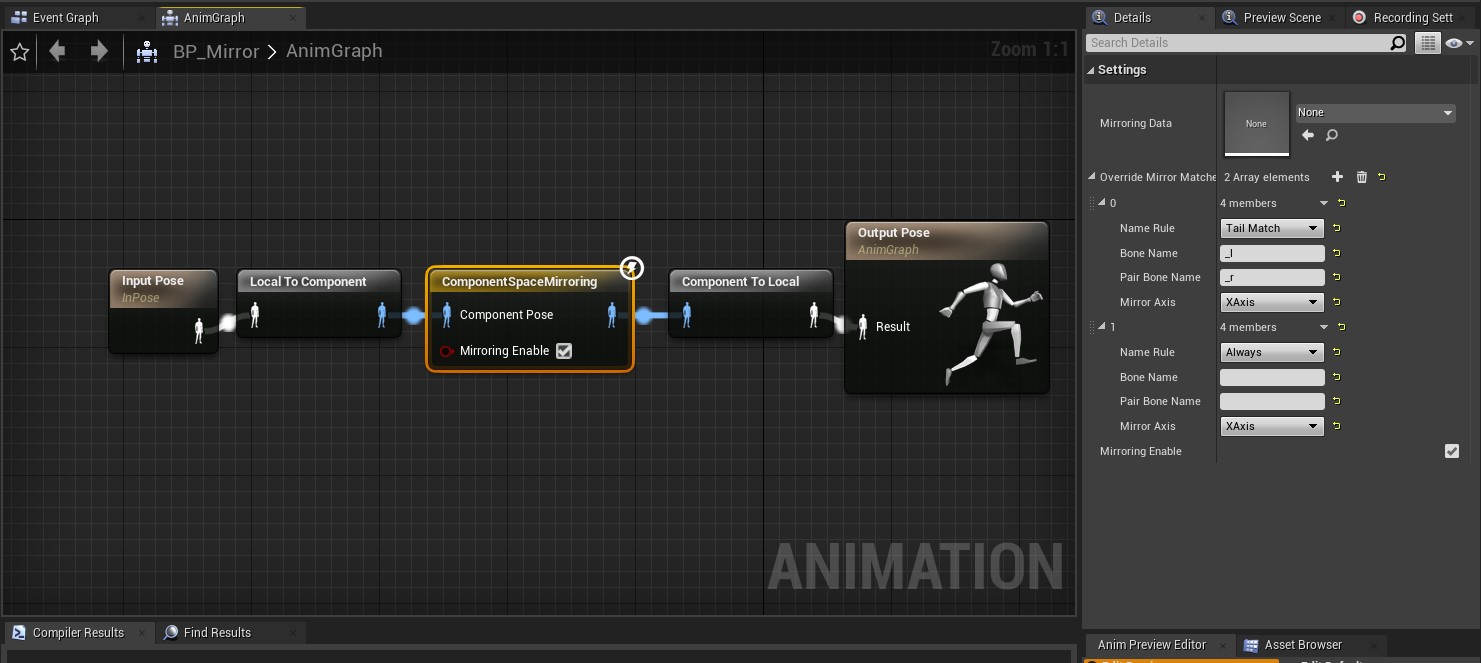Click AnimGraph breadcrumb link
The image size is (1481, 663).
coord(334,51)
